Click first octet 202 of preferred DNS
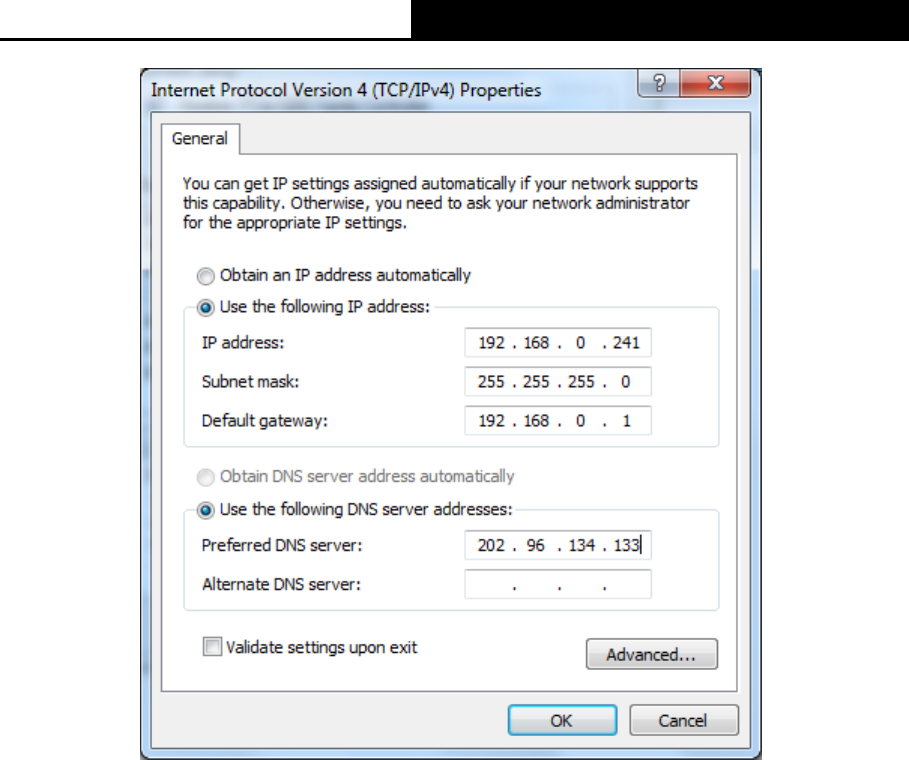Image resolution: width=909 pixels, height=760 pixels. click(491, 546)
